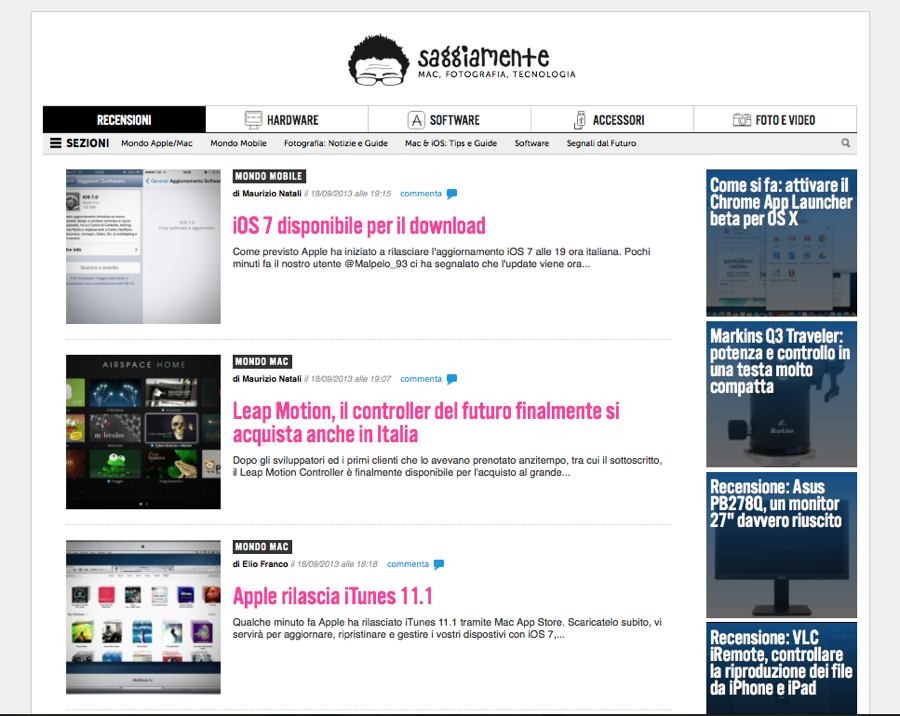Switch to the Software tab
The width and height of the screenshot is (900, 716).
pyautogui.click(x=449, y=119)
